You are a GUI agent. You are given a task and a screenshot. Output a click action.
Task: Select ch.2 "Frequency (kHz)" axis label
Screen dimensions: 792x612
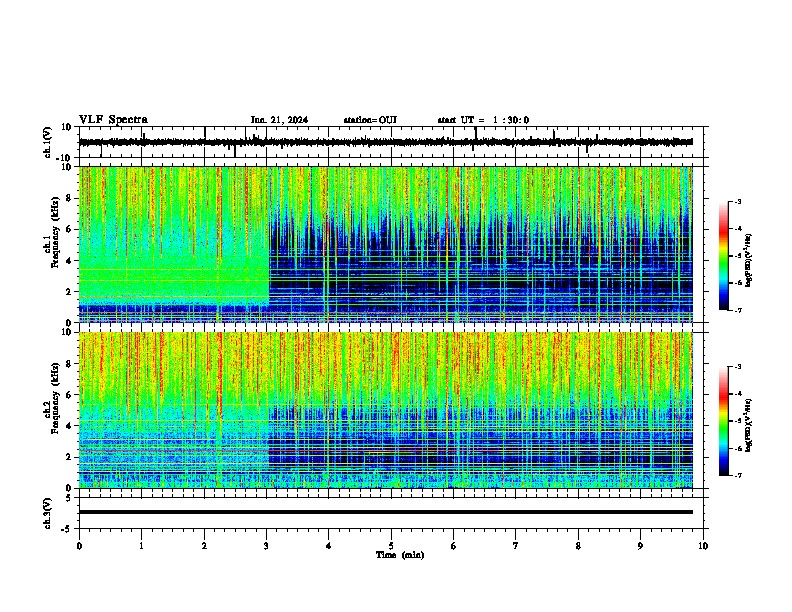[55, 398]
